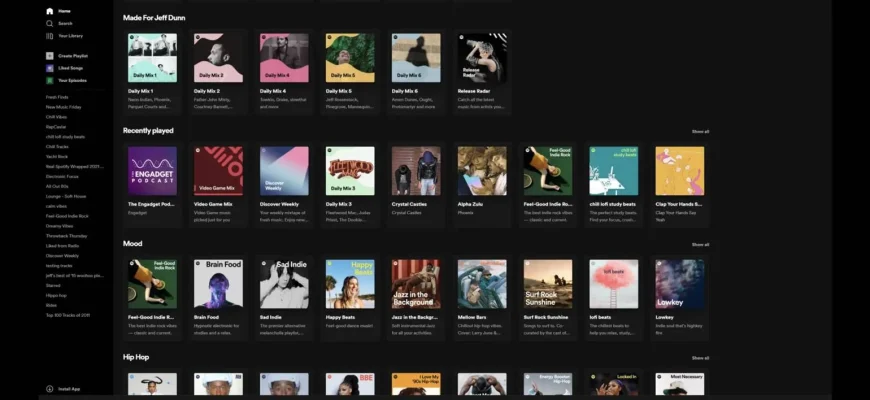Open RapCaviar playlist in sidebar
The width and height of the screenshot is (870, 400).
tap(56, 127)
